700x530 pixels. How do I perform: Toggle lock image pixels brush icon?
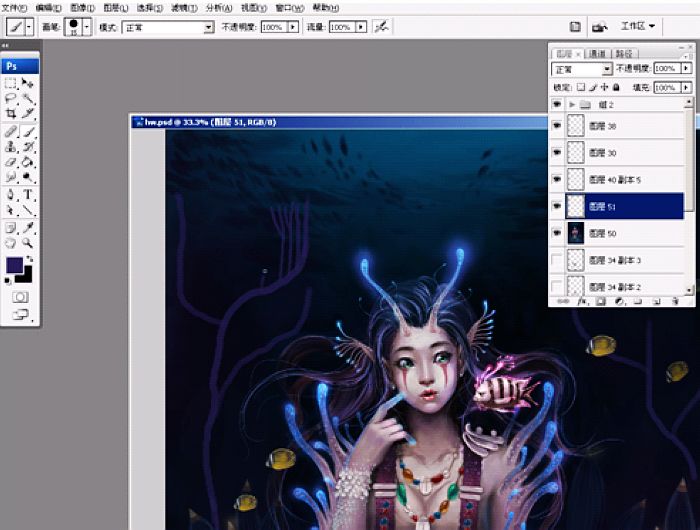tap(593, 87)
